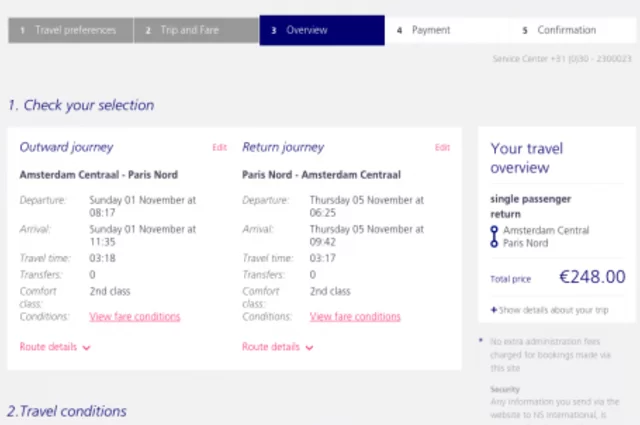Go back to Travel preferences step
640x425 pixels.
pos(70,30)
